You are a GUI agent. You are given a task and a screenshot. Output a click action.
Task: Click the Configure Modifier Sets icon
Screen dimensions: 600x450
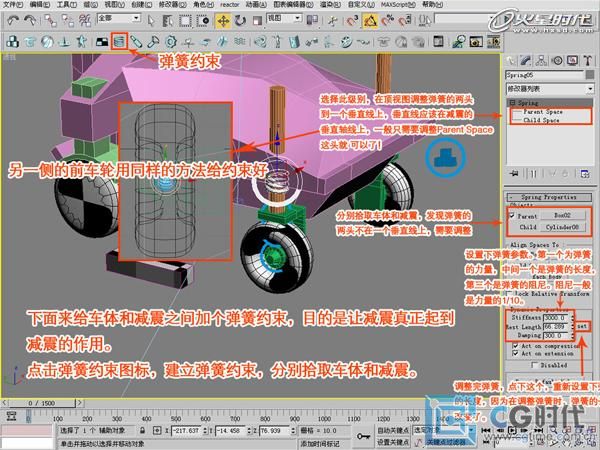click(585, 174)
